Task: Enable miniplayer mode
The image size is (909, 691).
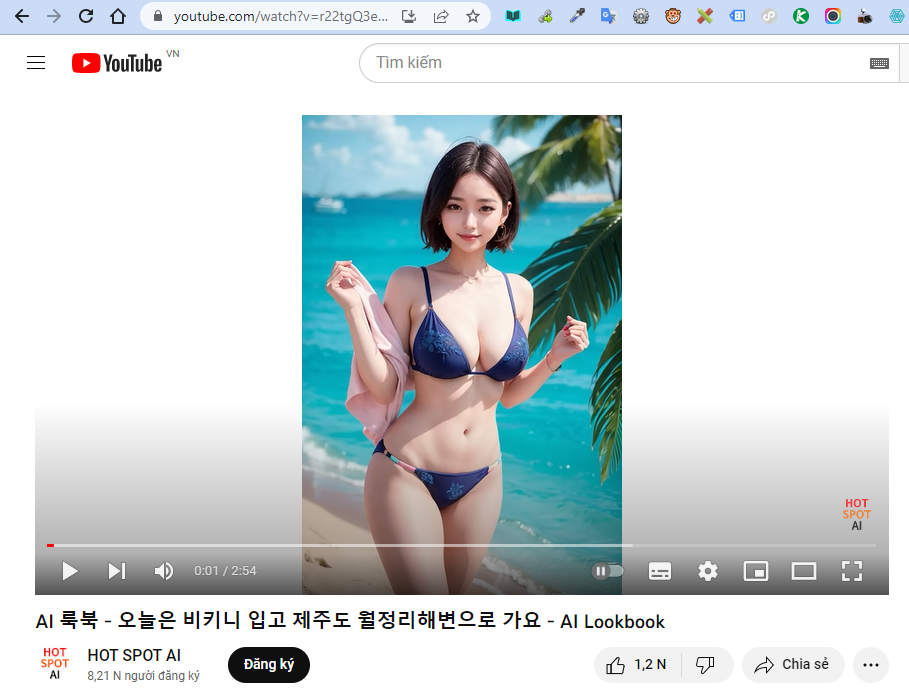Action: point(756,571)
